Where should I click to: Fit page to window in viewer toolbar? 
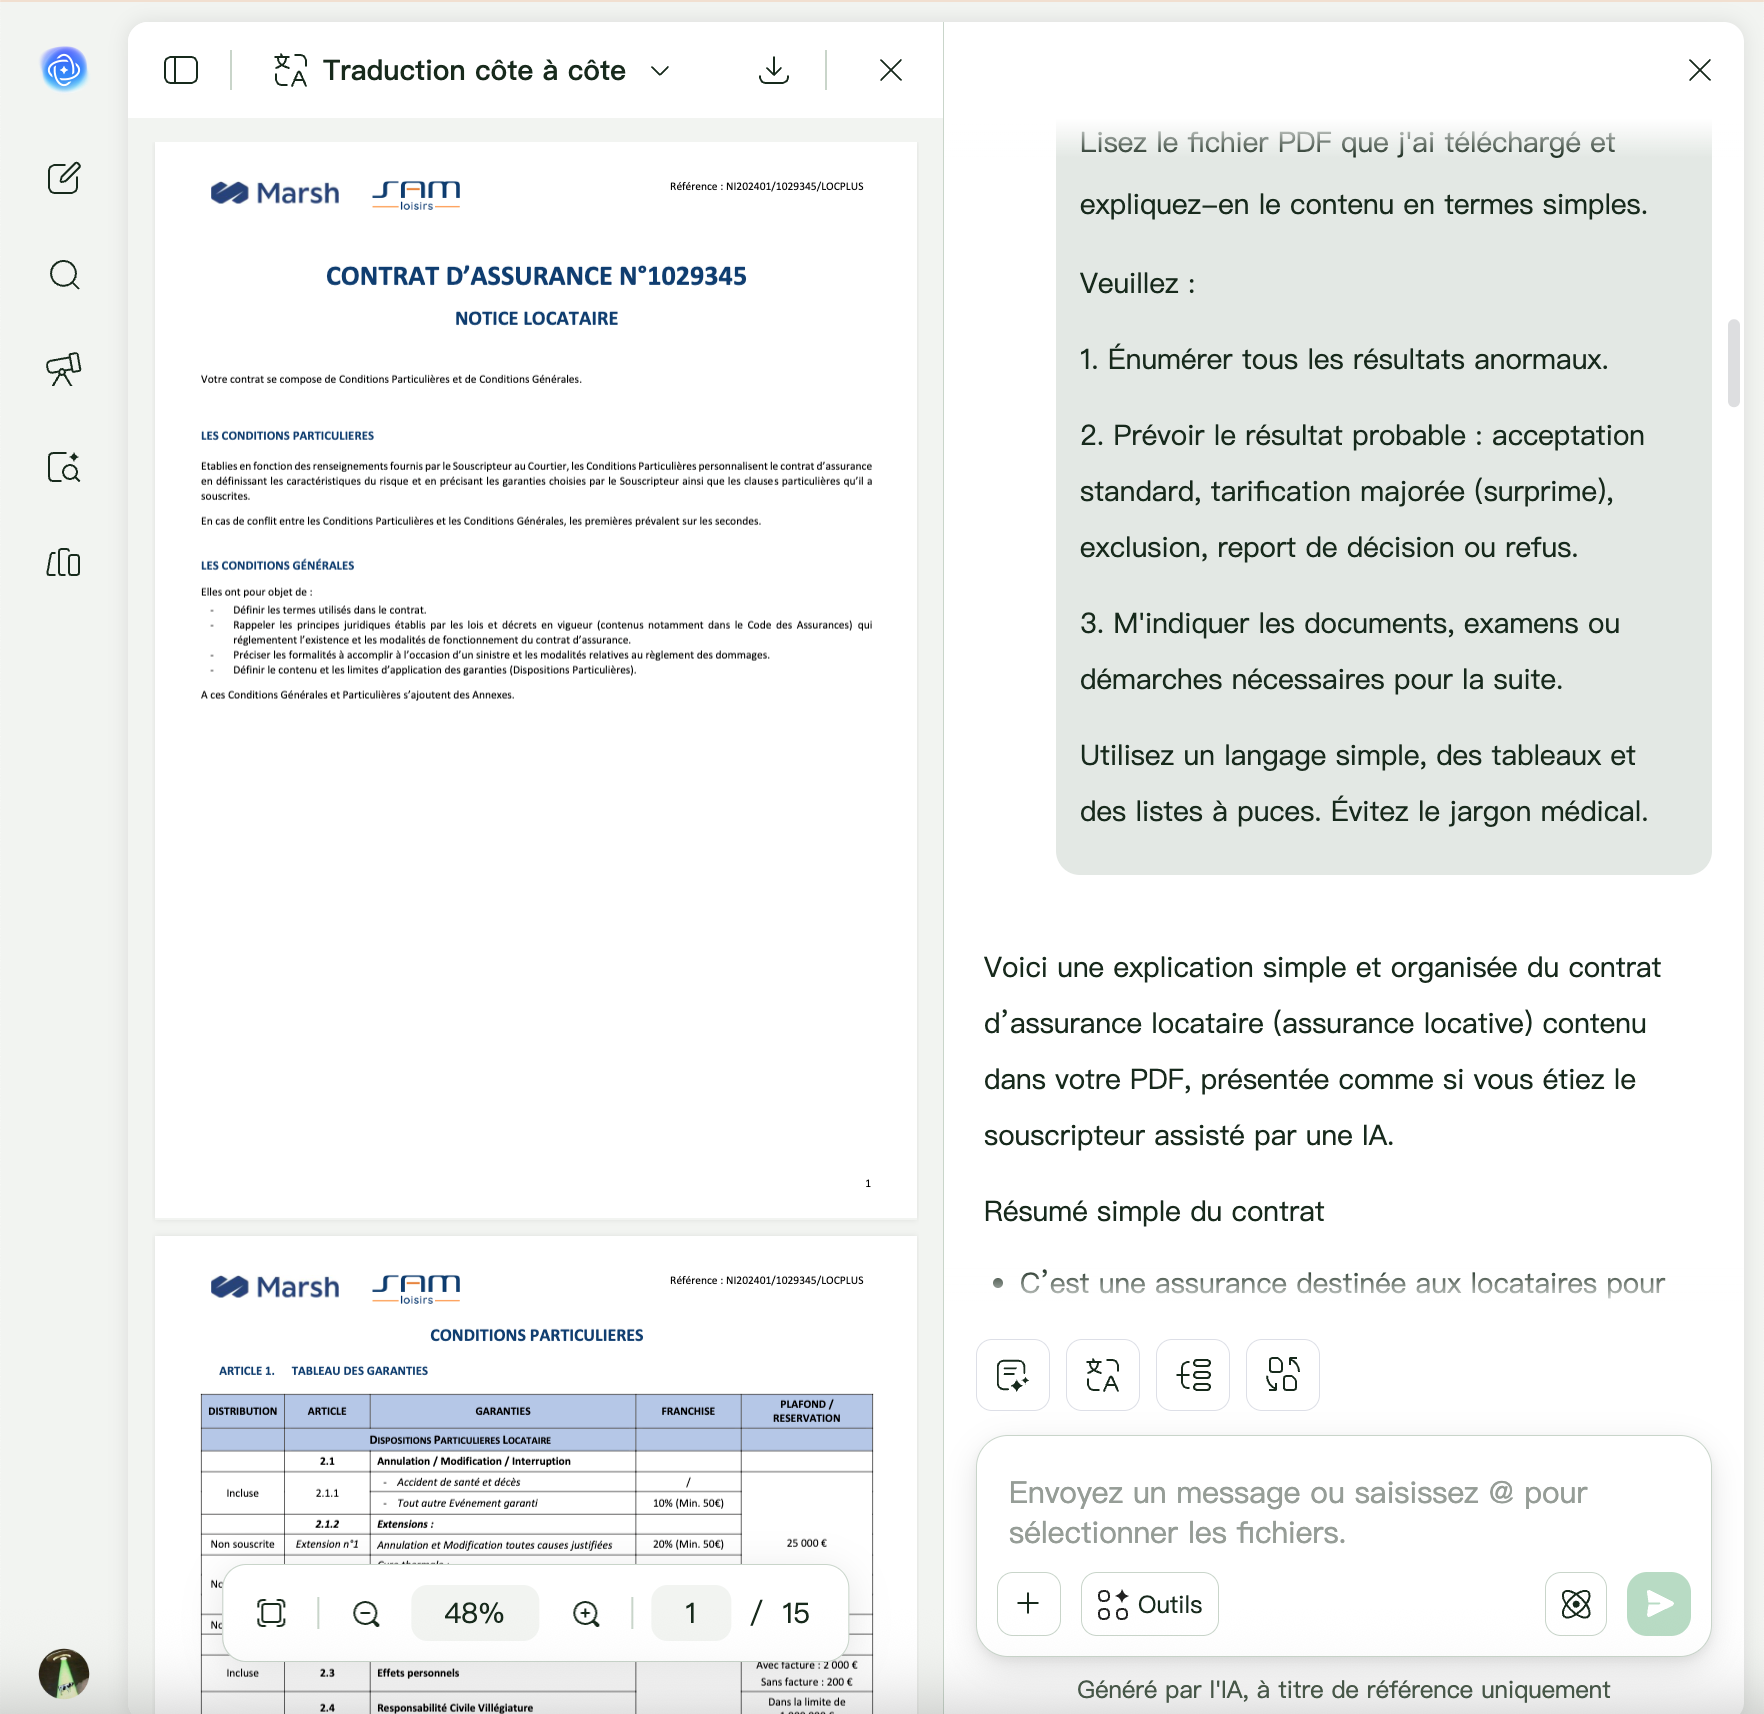(x=271, y=1613)
